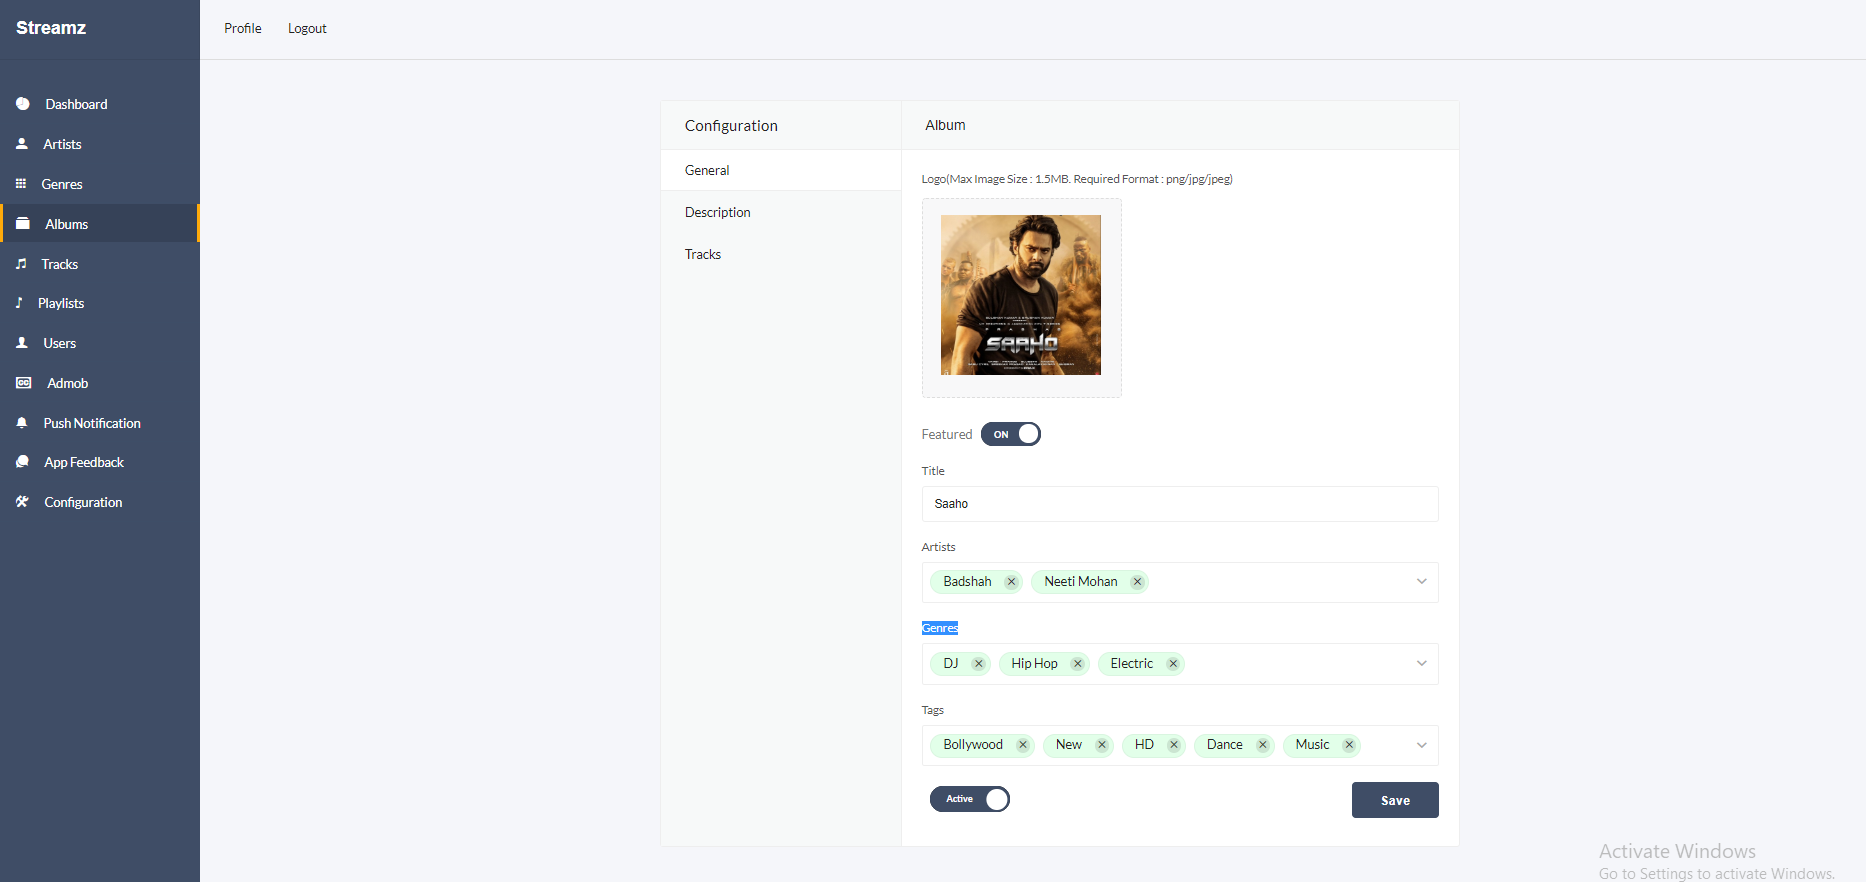Viewport: 1866px width, 882px height.
Task: Turn off the Featured toggle
Action: (x=1011, y=434)
